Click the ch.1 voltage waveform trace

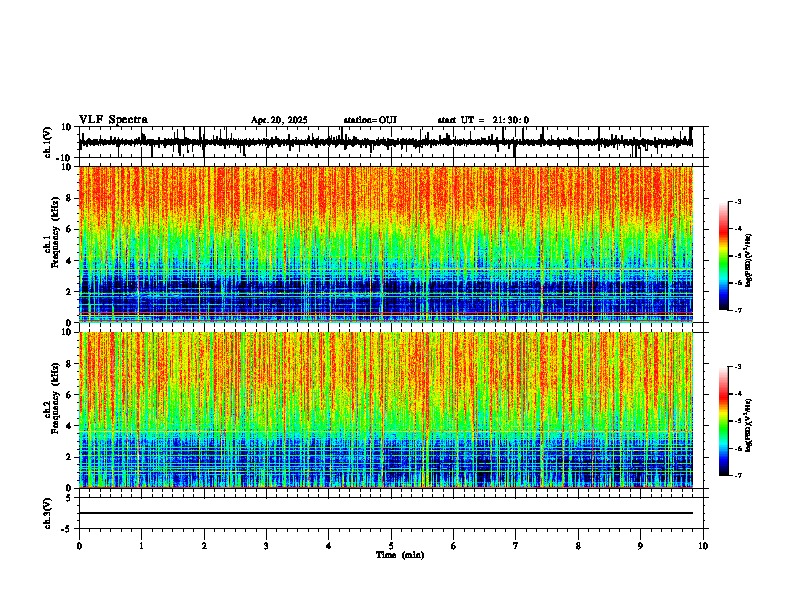click(x=386, y=142)
